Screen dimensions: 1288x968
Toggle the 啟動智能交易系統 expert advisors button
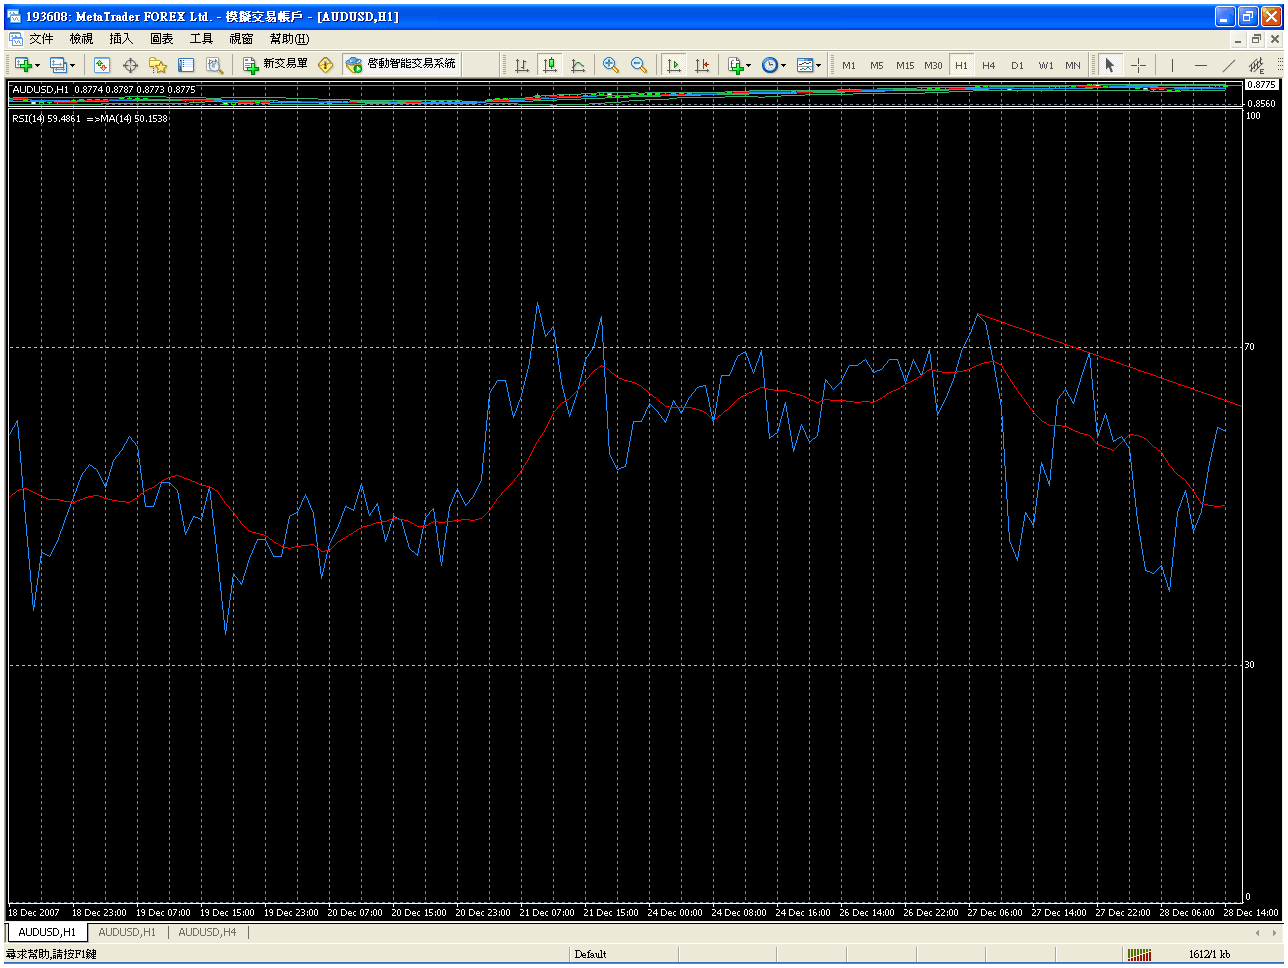(x=401, y=65)
